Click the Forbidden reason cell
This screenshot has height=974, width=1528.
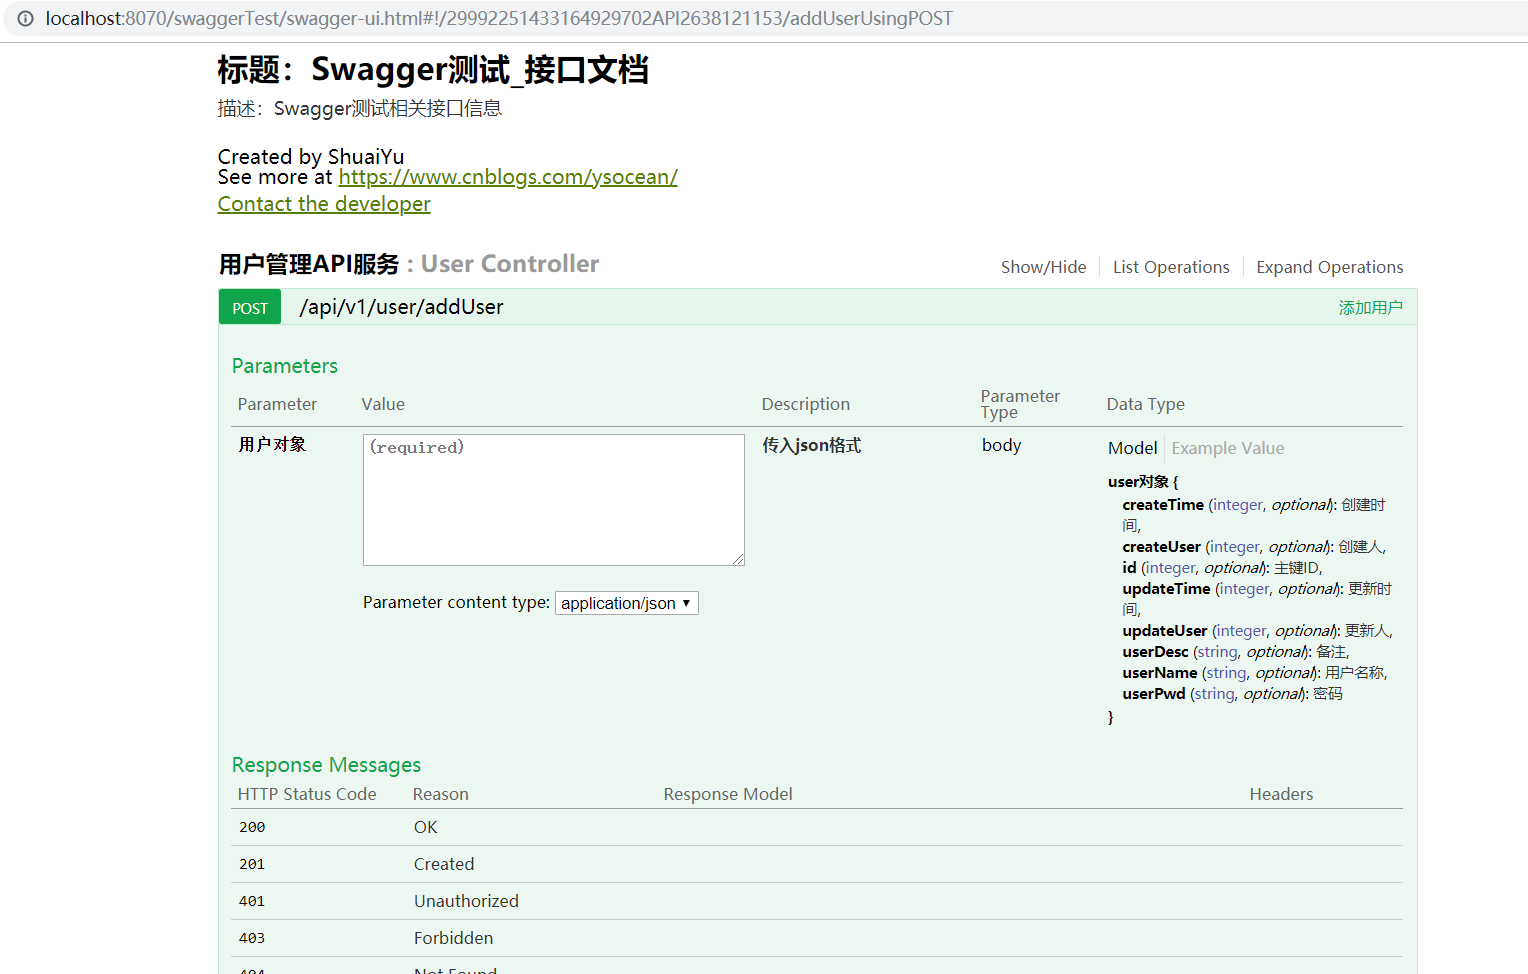click(x=453, y=938)
